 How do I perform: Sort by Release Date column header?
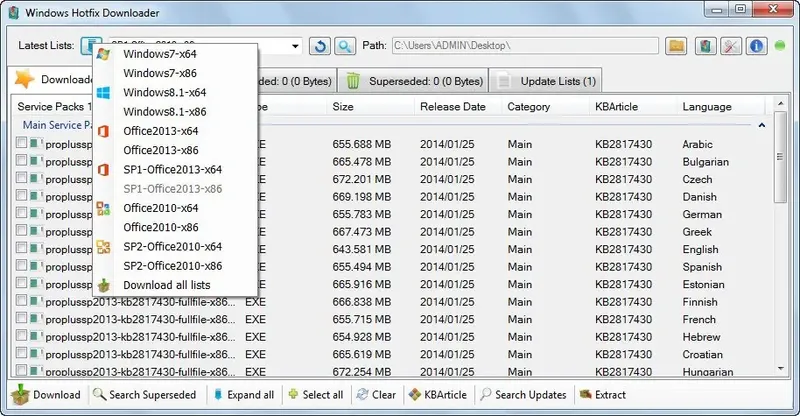[458, 107]
